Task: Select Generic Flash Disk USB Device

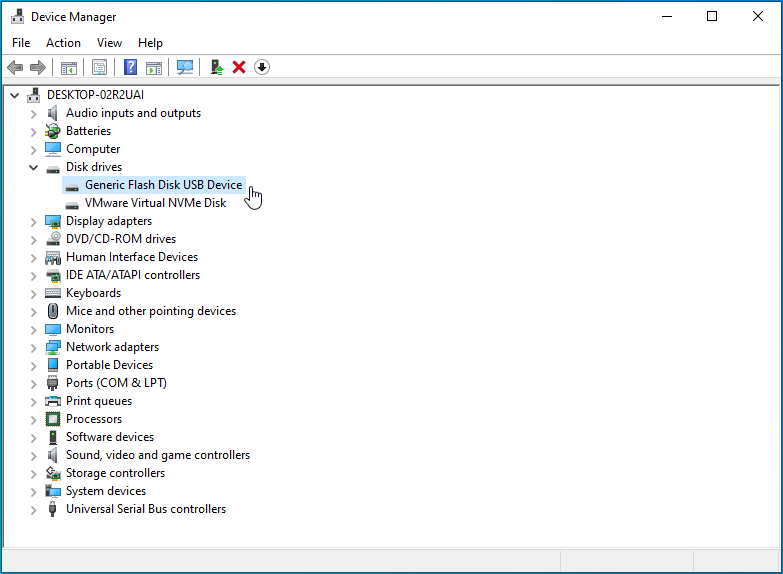Action: tap(163, 185)
